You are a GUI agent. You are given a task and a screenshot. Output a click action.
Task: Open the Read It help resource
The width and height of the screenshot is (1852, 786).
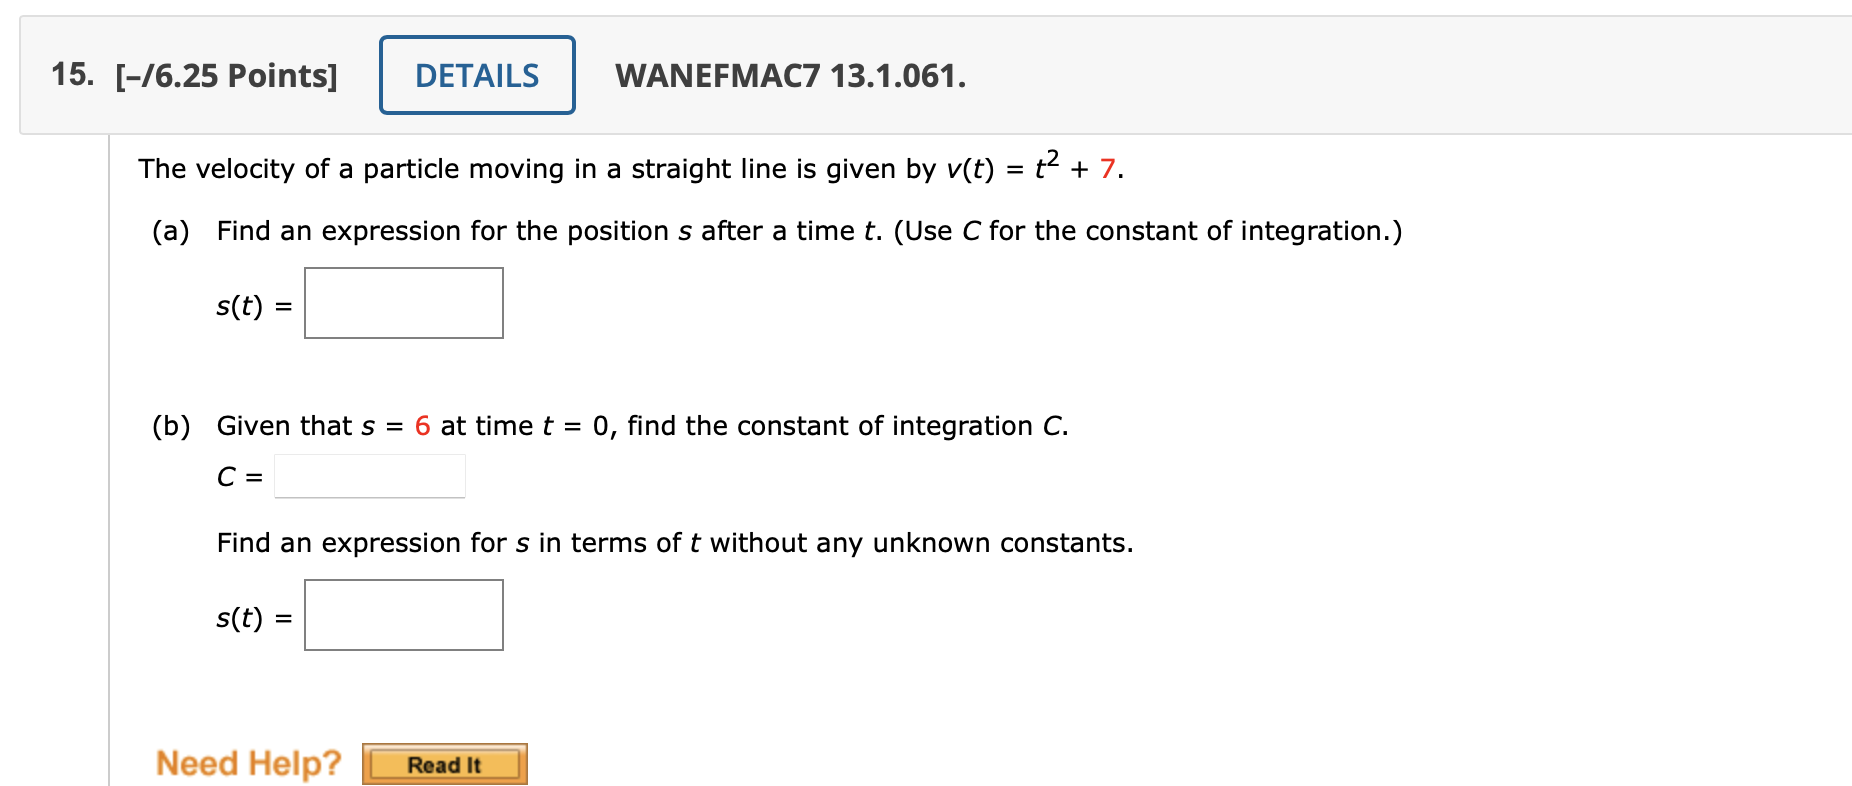pyautogui.click(x=444, y=764)
